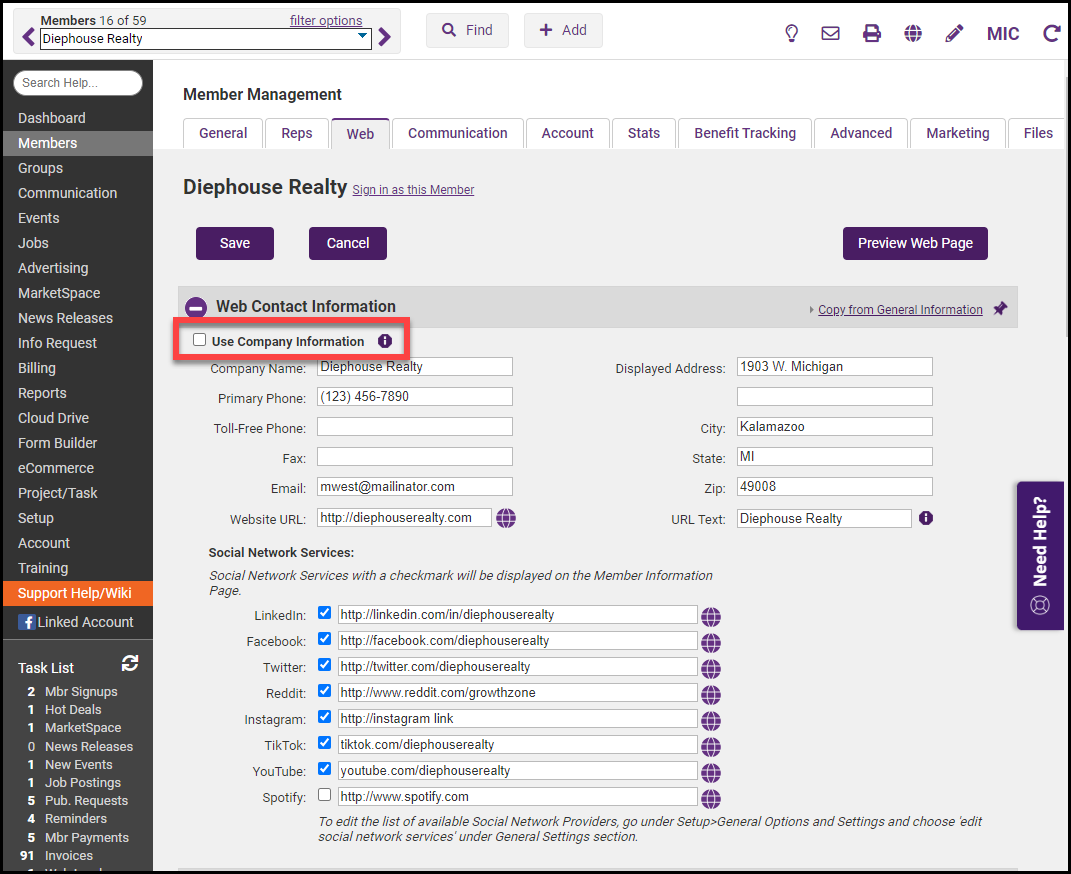Viewport: 1071px width, 874px height.
Task: Click the Primary Phone input field
Action: click(x=414, y=397)
